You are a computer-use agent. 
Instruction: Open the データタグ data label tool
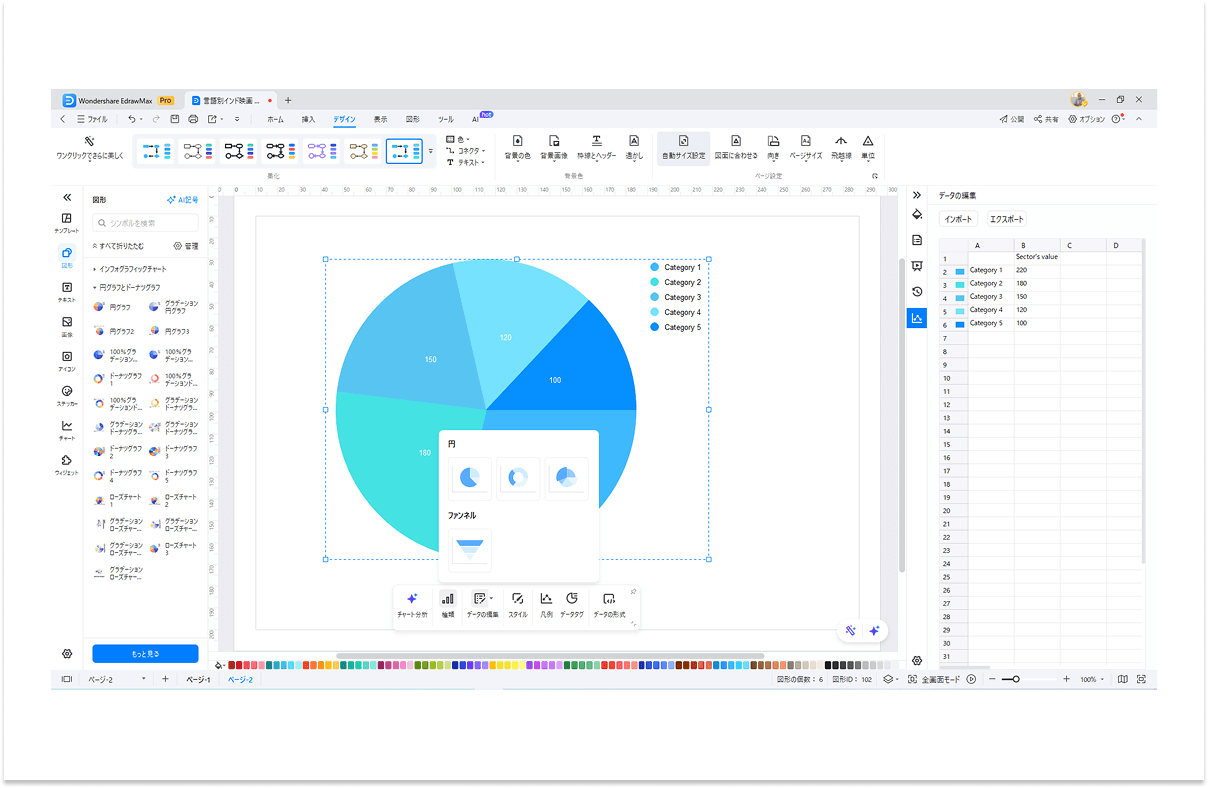[572, 599]
